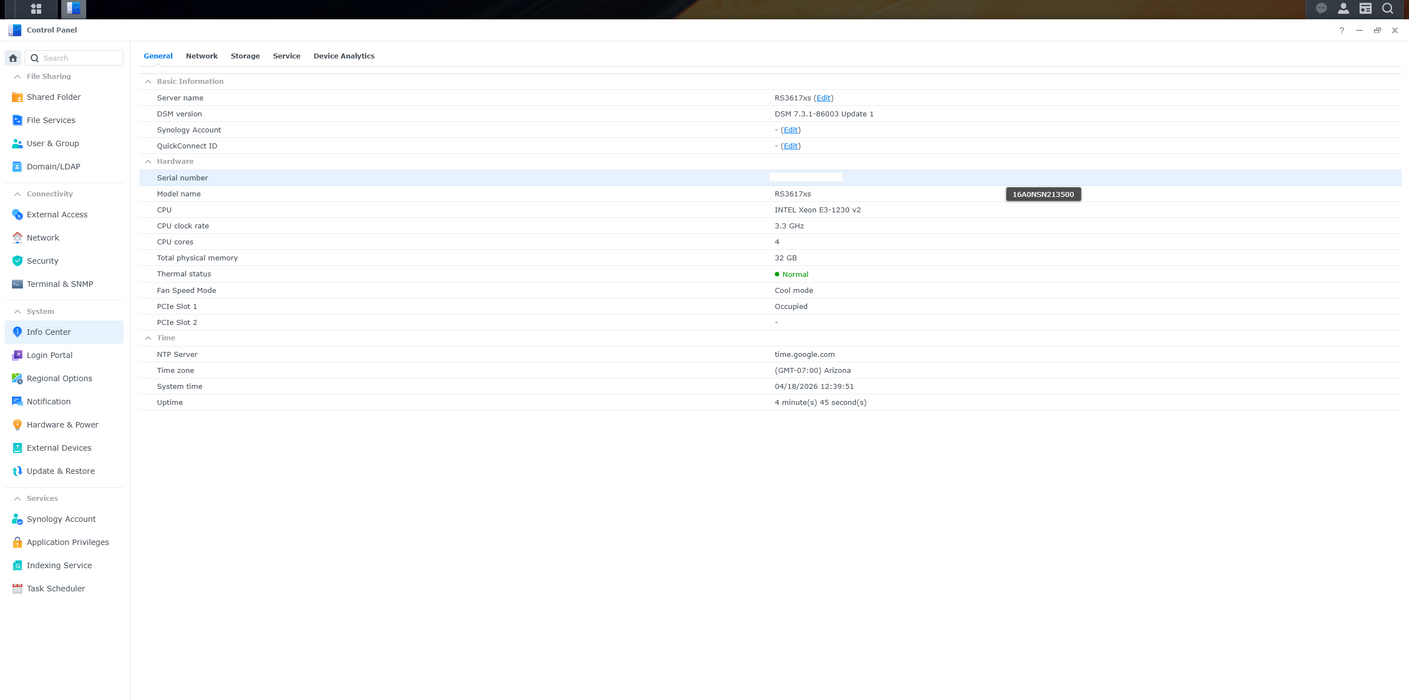The image size is (1409, 700).
Task: Open File Services in sidebar
Action: [50, 120]
